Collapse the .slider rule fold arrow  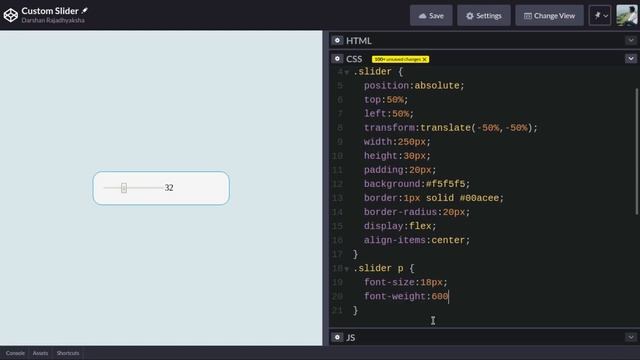pyautogui.click(x=347, y=73)
